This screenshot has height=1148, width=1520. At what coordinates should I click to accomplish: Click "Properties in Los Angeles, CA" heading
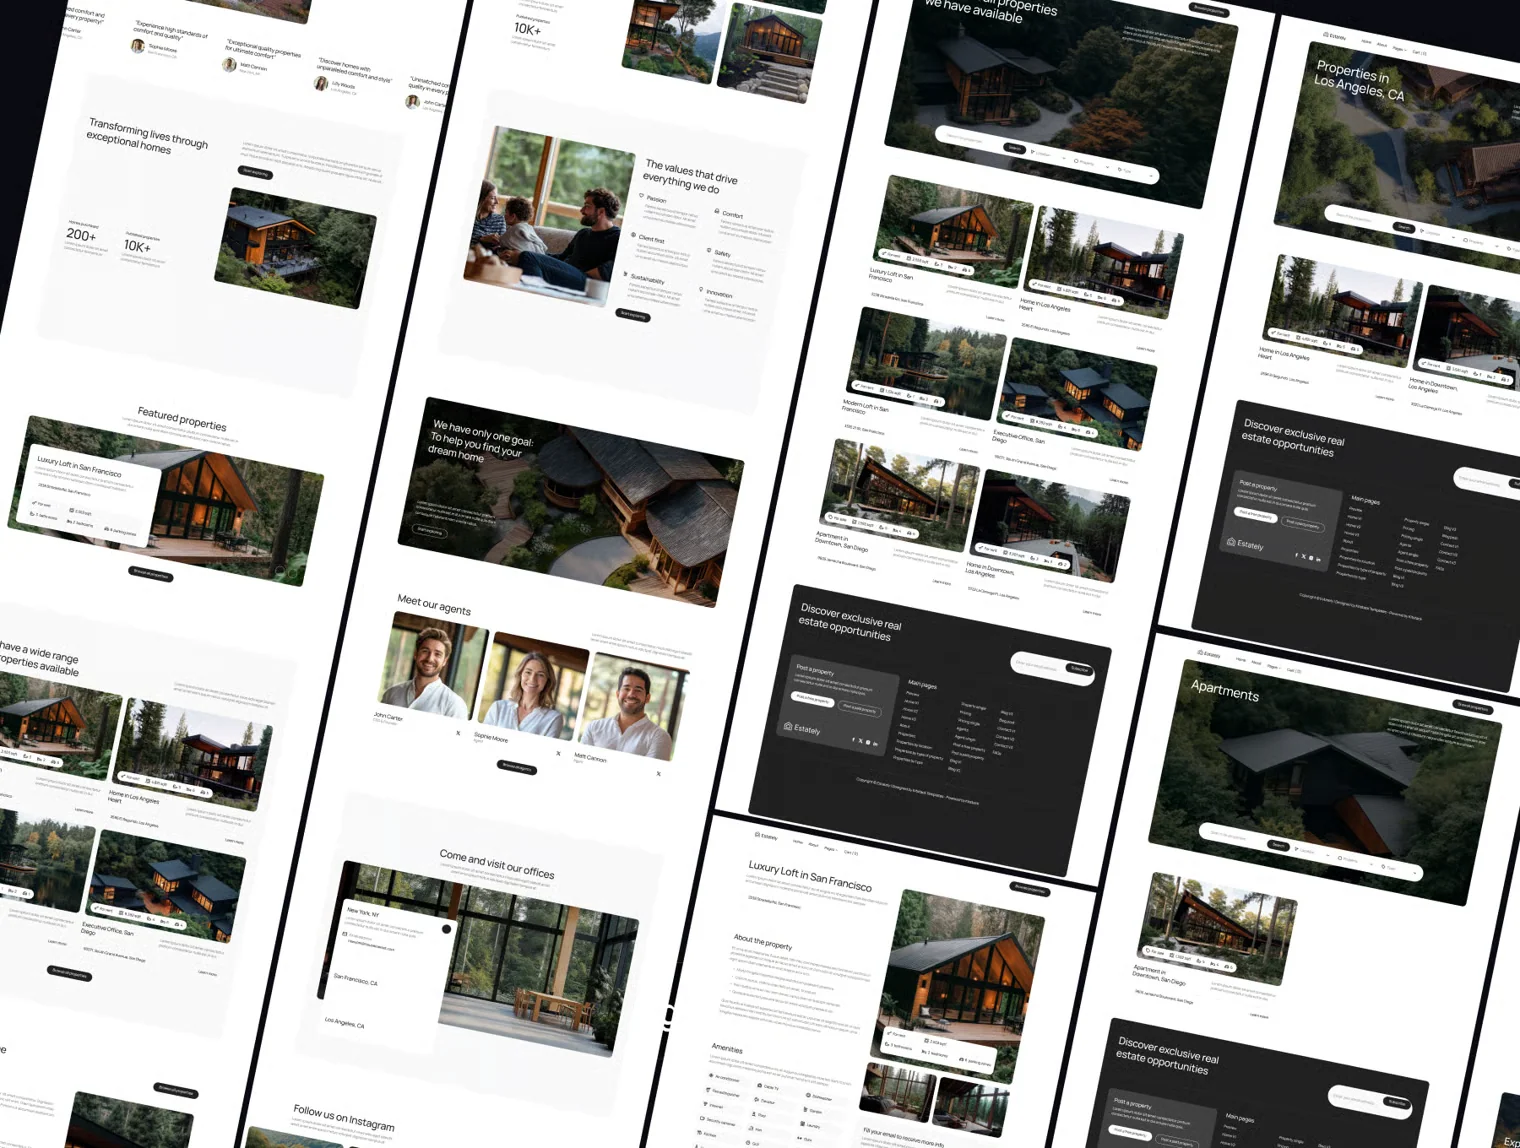click(x=1360, y=81)
